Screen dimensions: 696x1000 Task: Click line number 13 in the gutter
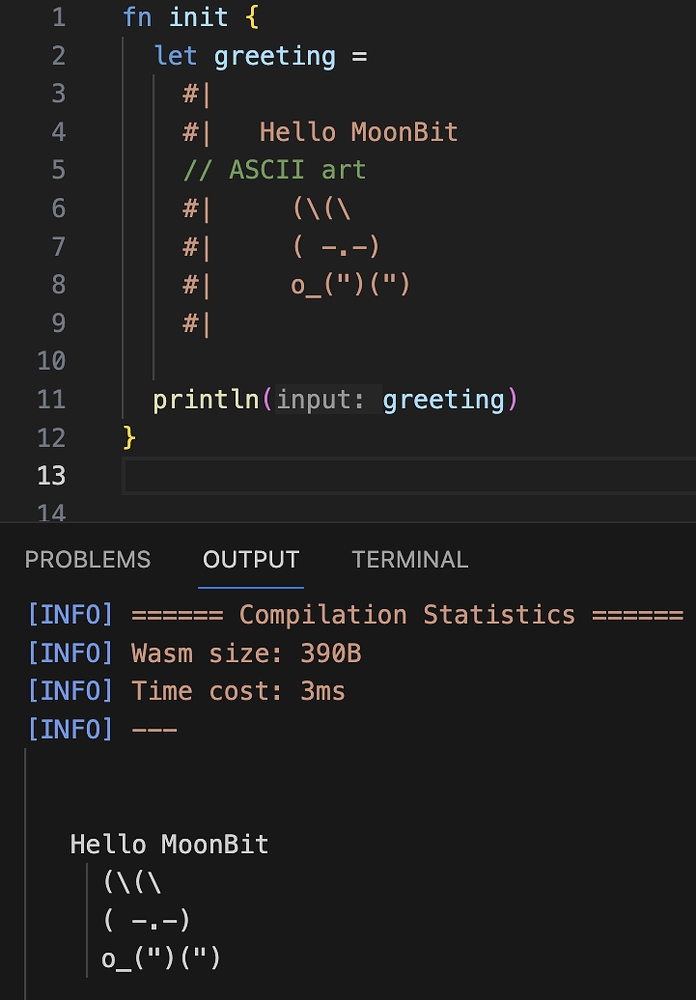(x=52, y=476)
